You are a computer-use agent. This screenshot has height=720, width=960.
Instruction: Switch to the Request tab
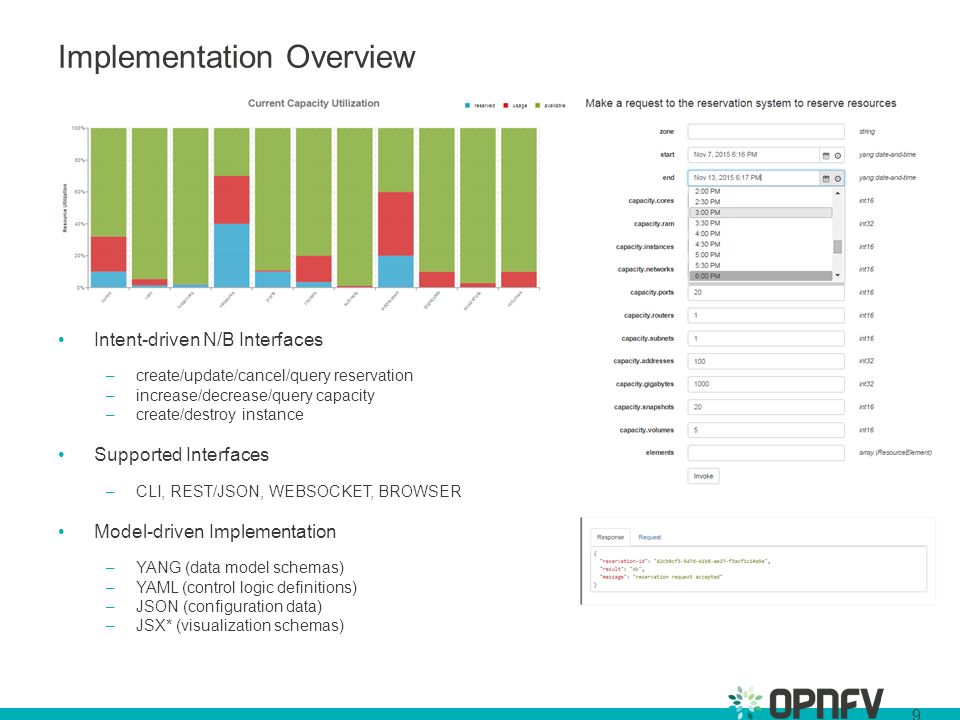pos(650,537)
